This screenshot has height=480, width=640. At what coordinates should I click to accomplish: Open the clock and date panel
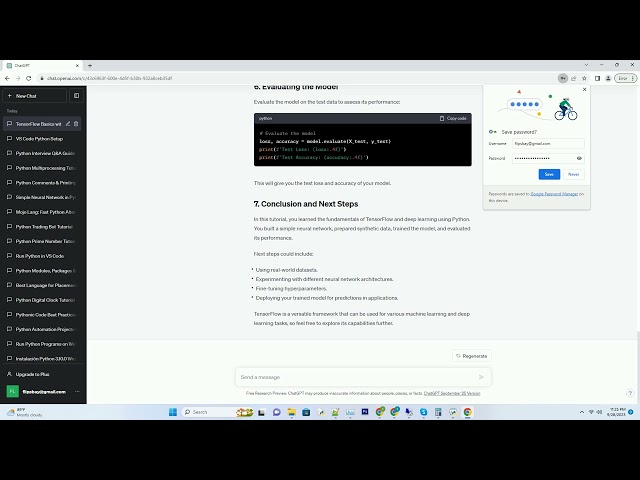tap(616, 412)
